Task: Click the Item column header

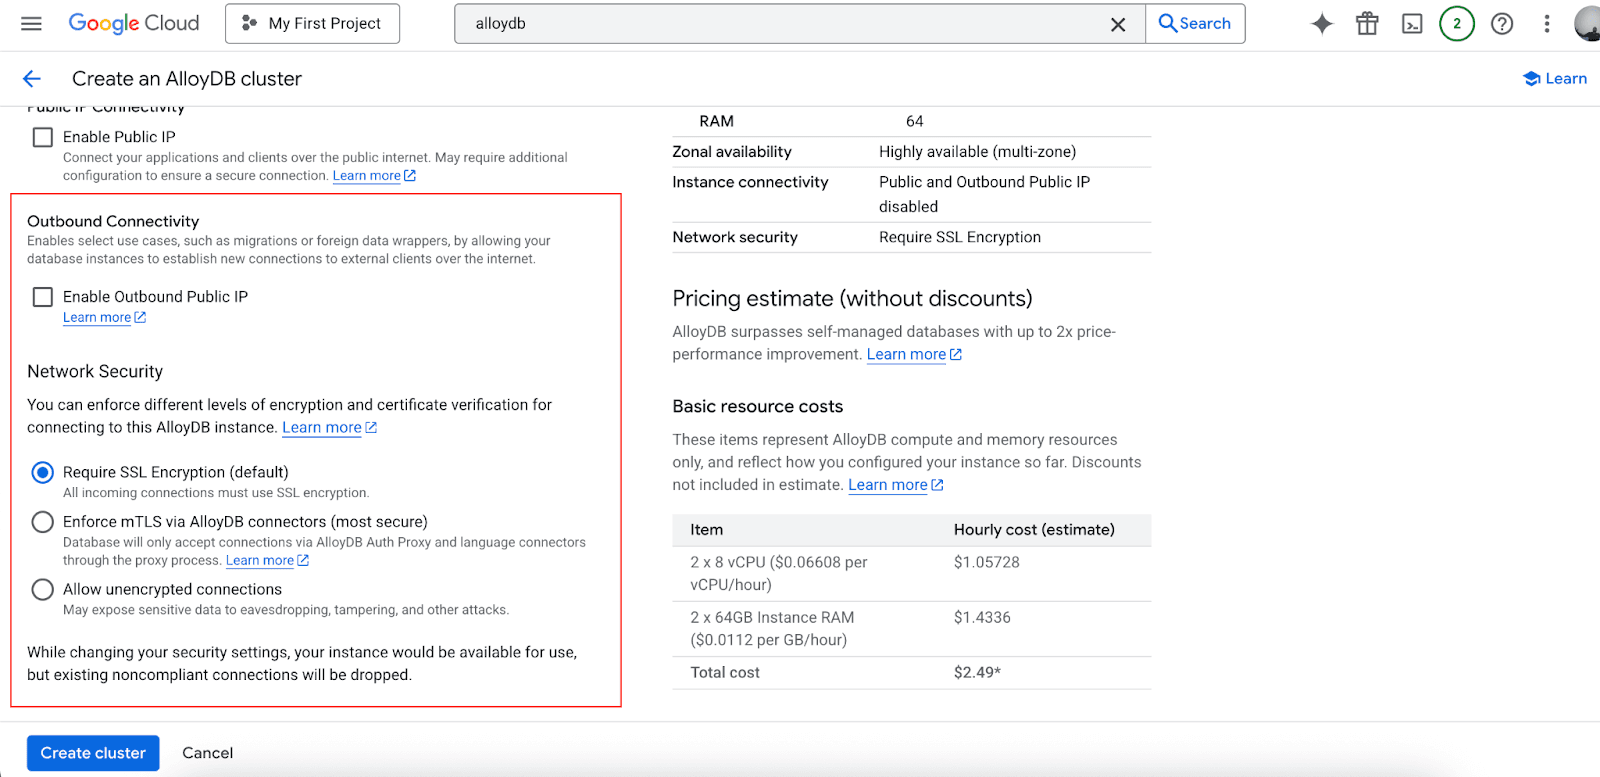Action: (706, 530)
